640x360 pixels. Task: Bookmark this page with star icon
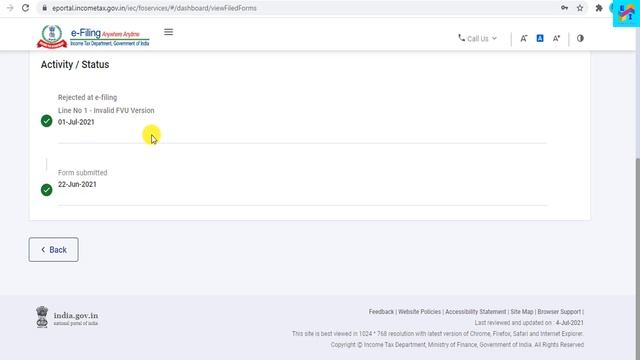pos(580,8)
